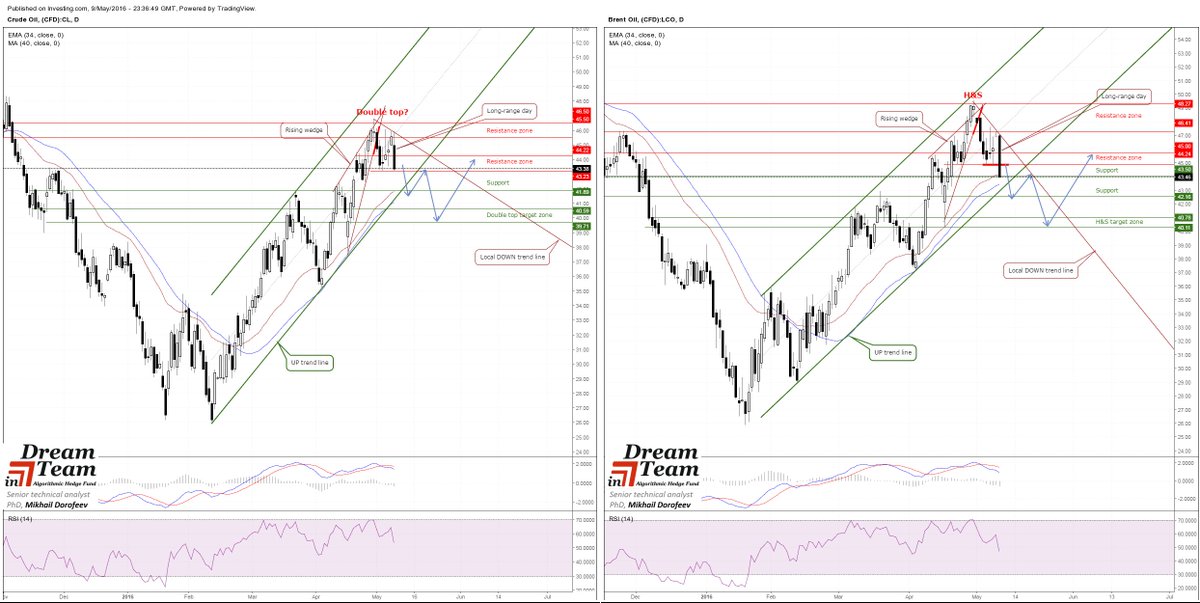Click 'Rising wedge' callout on Brent Oil chart
The width and height of the screenshot is (1200, 603).
[x=897, y=119]
